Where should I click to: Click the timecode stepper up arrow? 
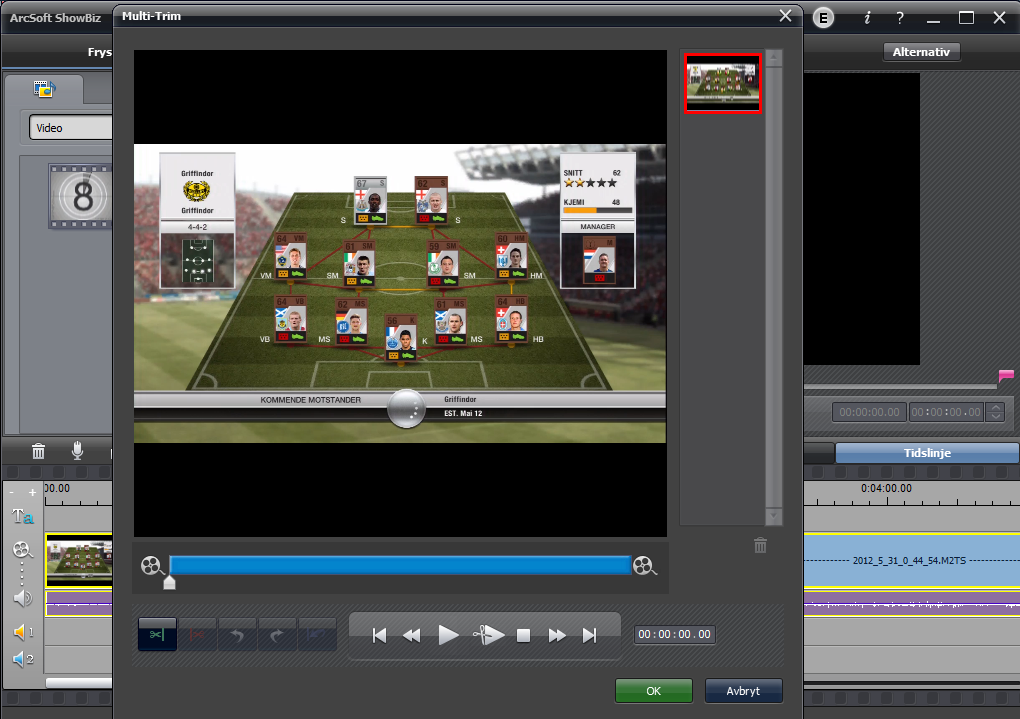[x=995, y=407]
